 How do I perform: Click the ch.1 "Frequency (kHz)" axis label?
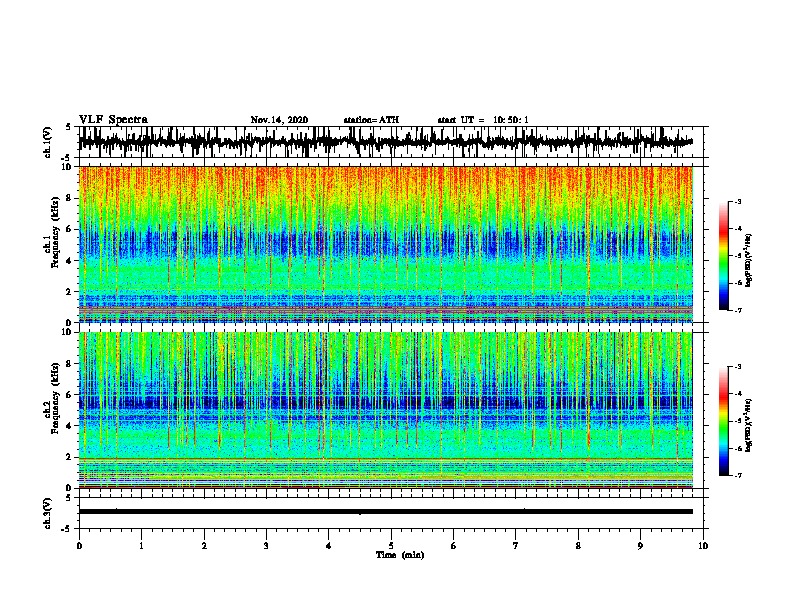coord(55,232)
